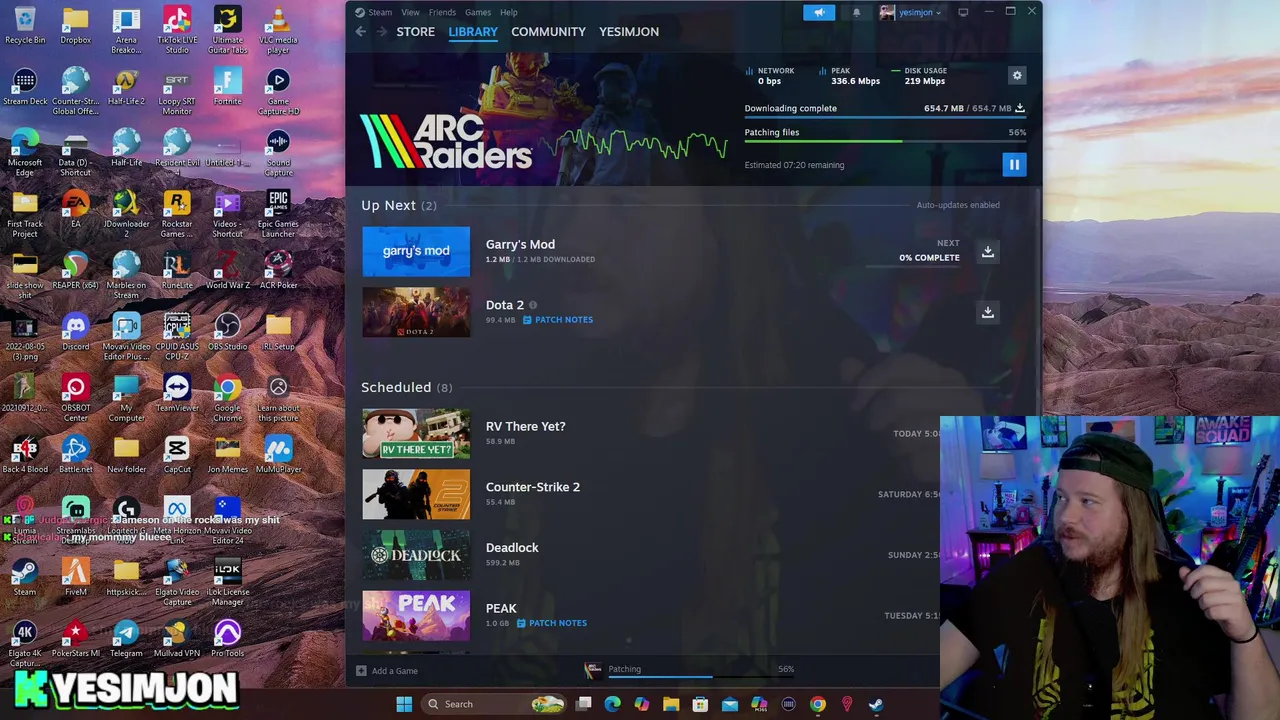The image size is (1280, 720).
Task: Open the View menu
Action: coord(410,12)
